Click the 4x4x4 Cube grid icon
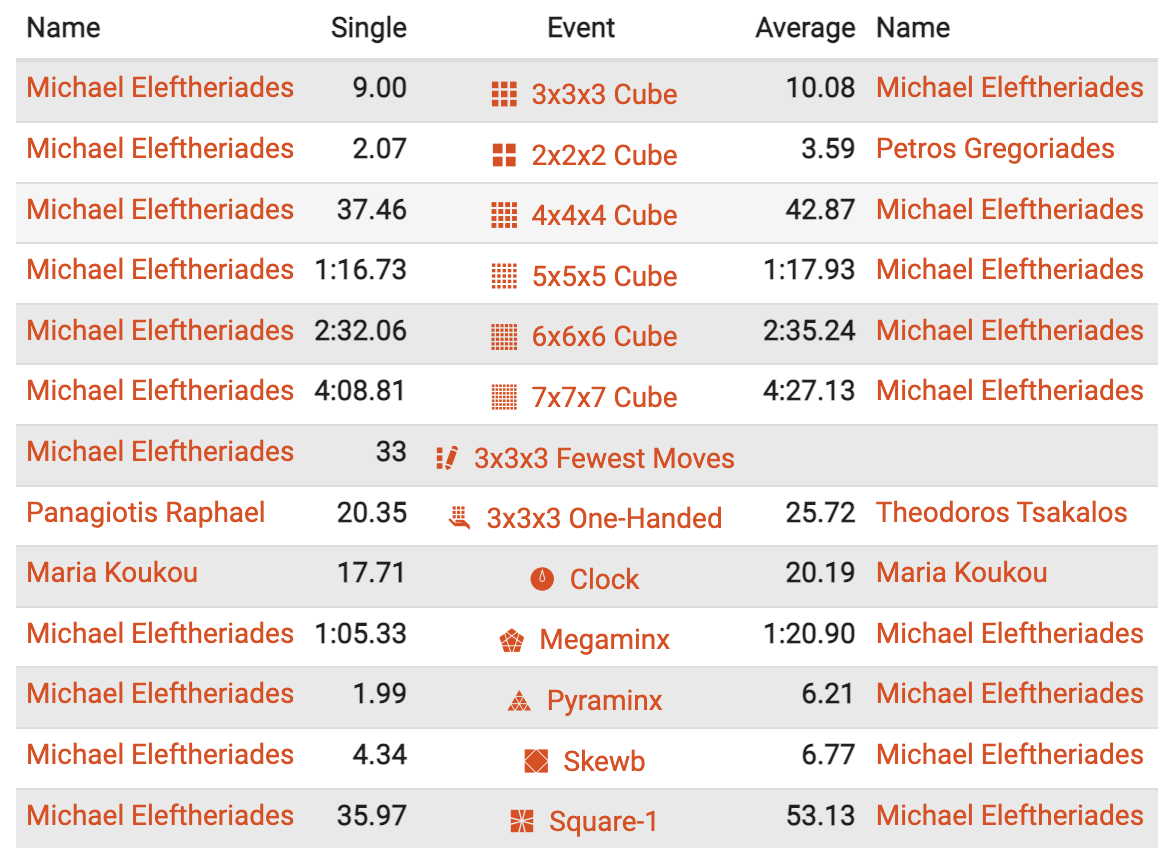 pyautogui.click(x=504, y=215)
